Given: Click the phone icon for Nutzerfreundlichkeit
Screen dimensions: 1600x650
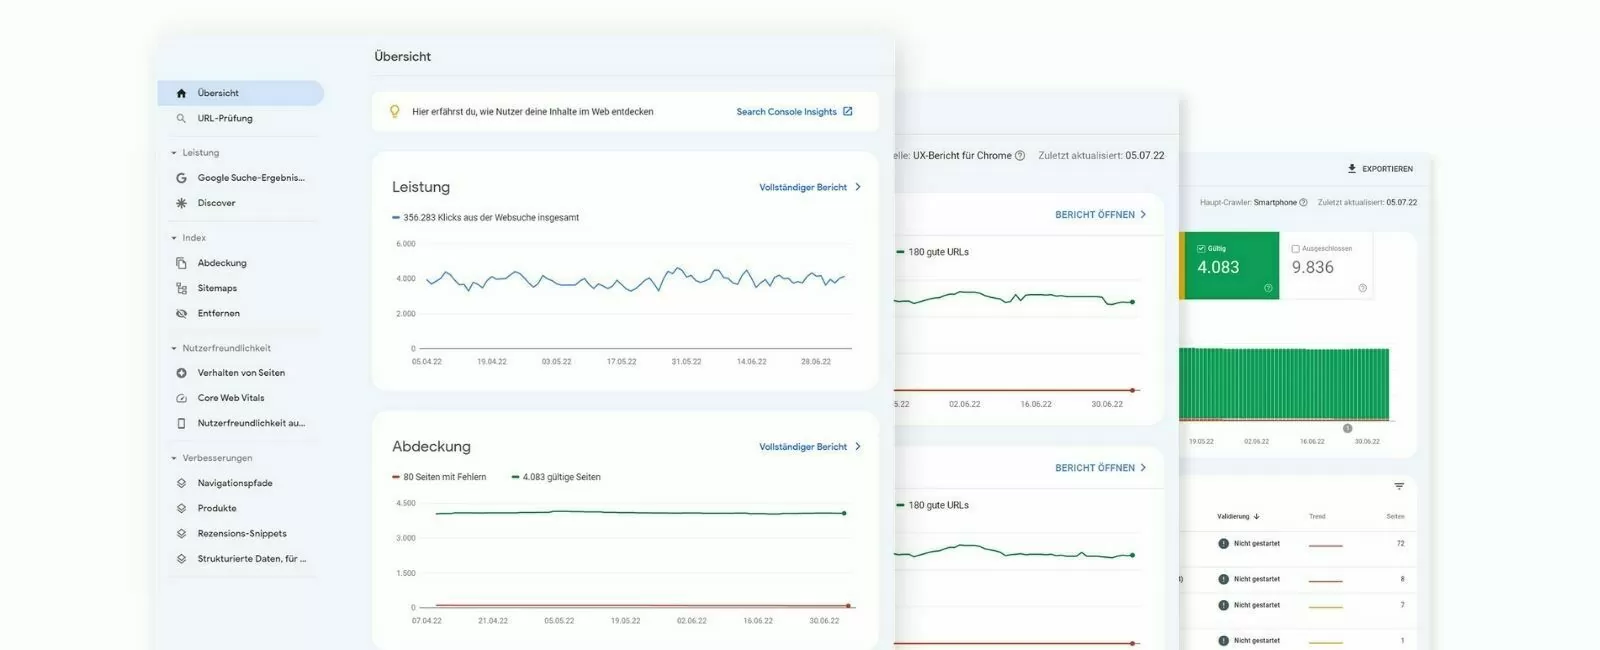Looking at the screenshot, I should pos(181,423).
